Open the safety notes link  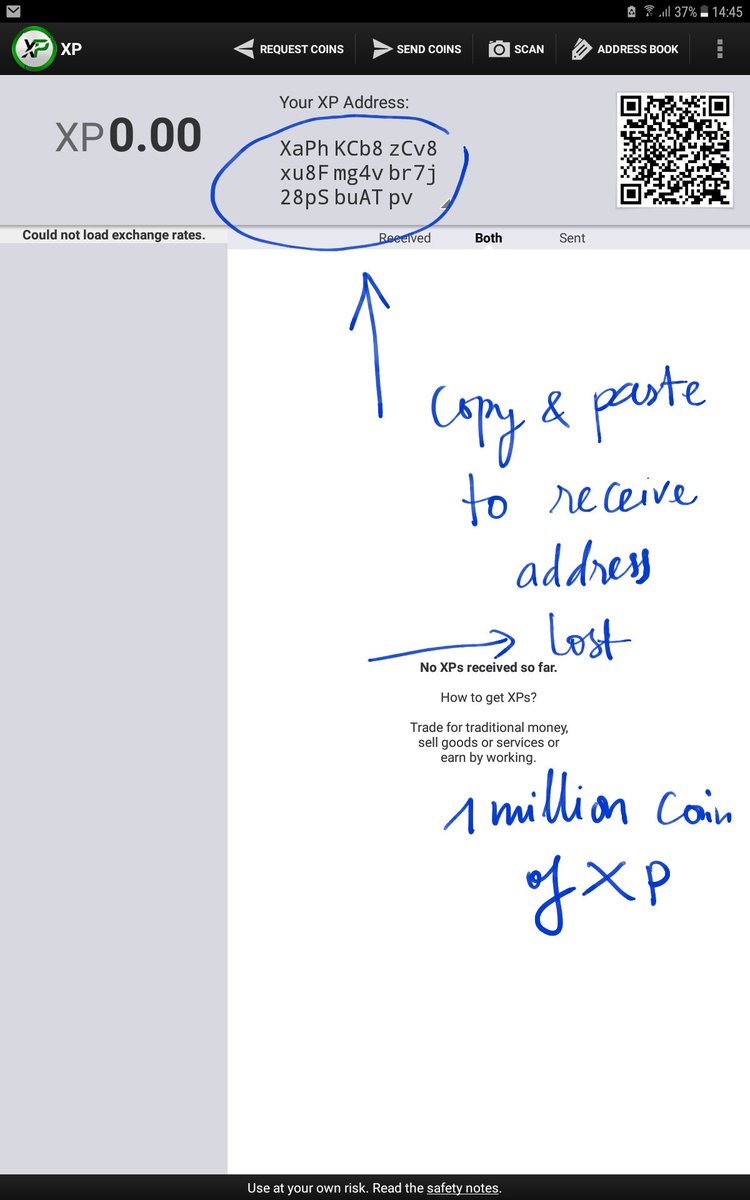(x=462, y=1188)
